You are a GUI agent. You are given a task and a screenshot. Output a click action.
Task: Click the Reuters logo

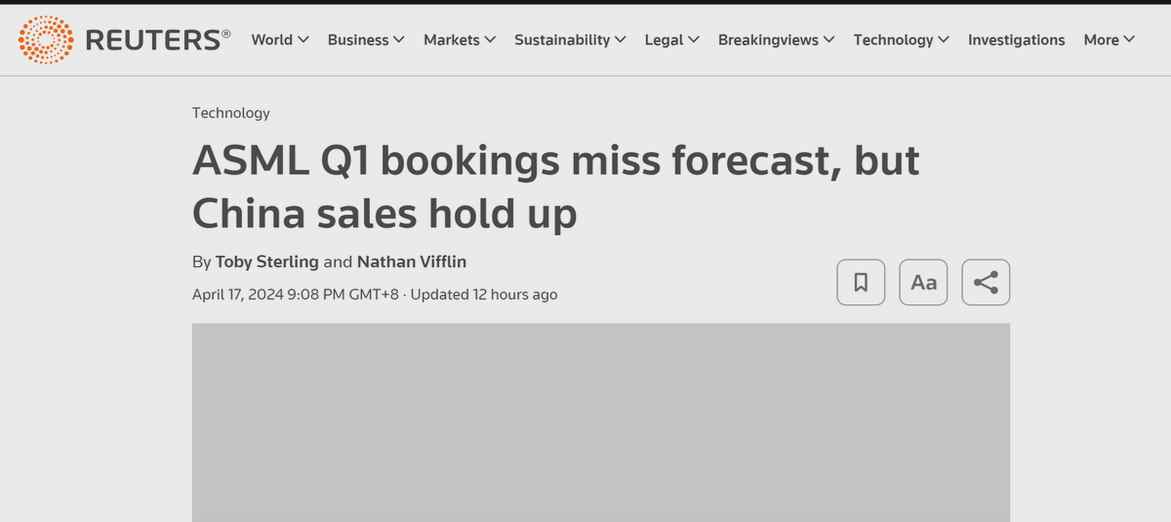click(x=124, y=40)
